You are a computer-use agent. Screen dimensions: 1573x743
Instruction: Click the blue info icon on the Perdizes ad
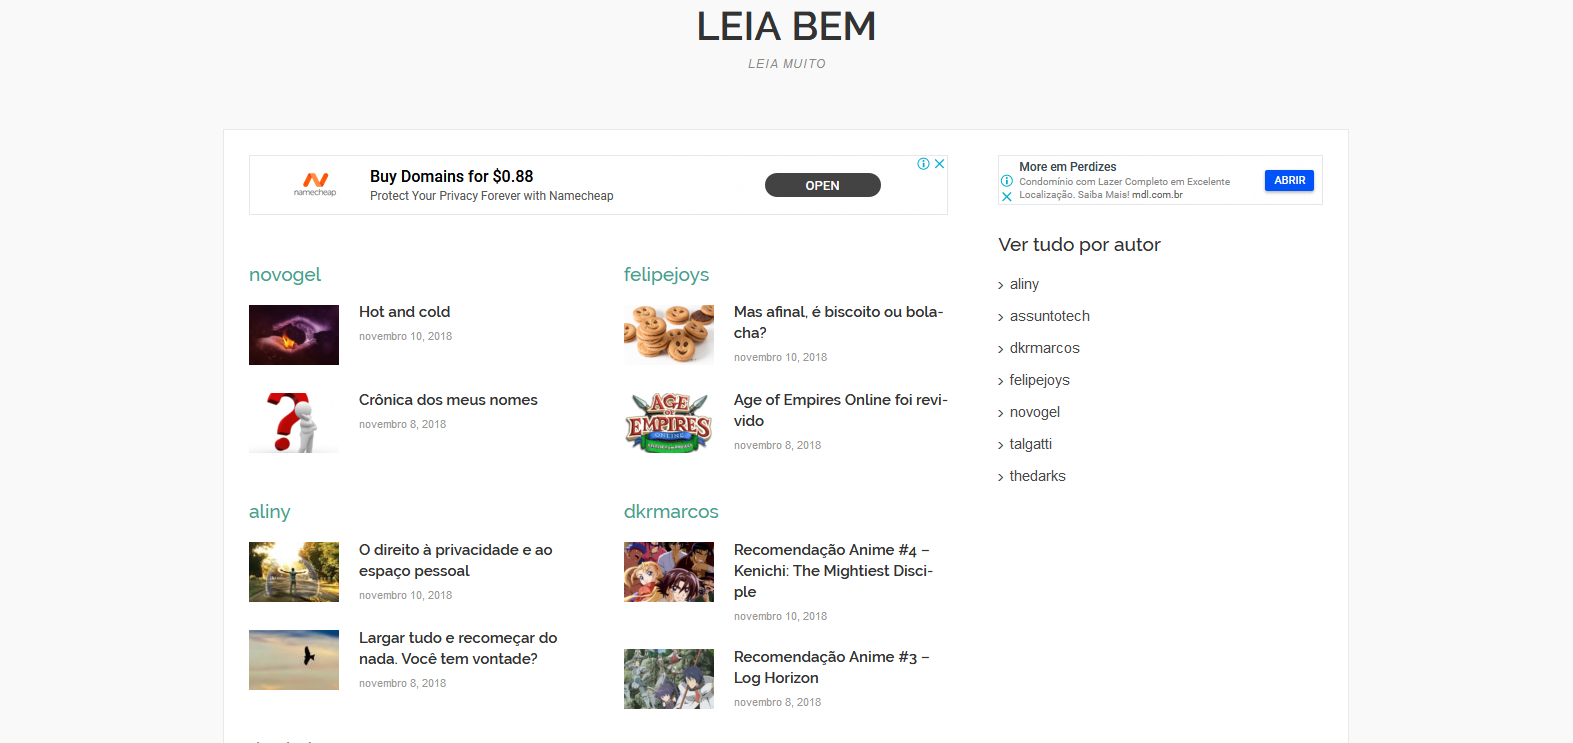[x=1006, y=181]
